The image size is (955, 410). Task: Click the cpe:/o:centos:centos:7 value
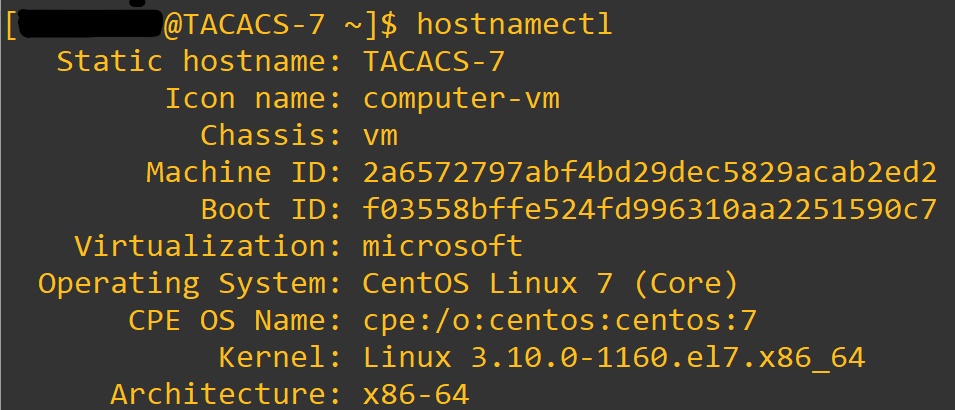pos(560,320)
